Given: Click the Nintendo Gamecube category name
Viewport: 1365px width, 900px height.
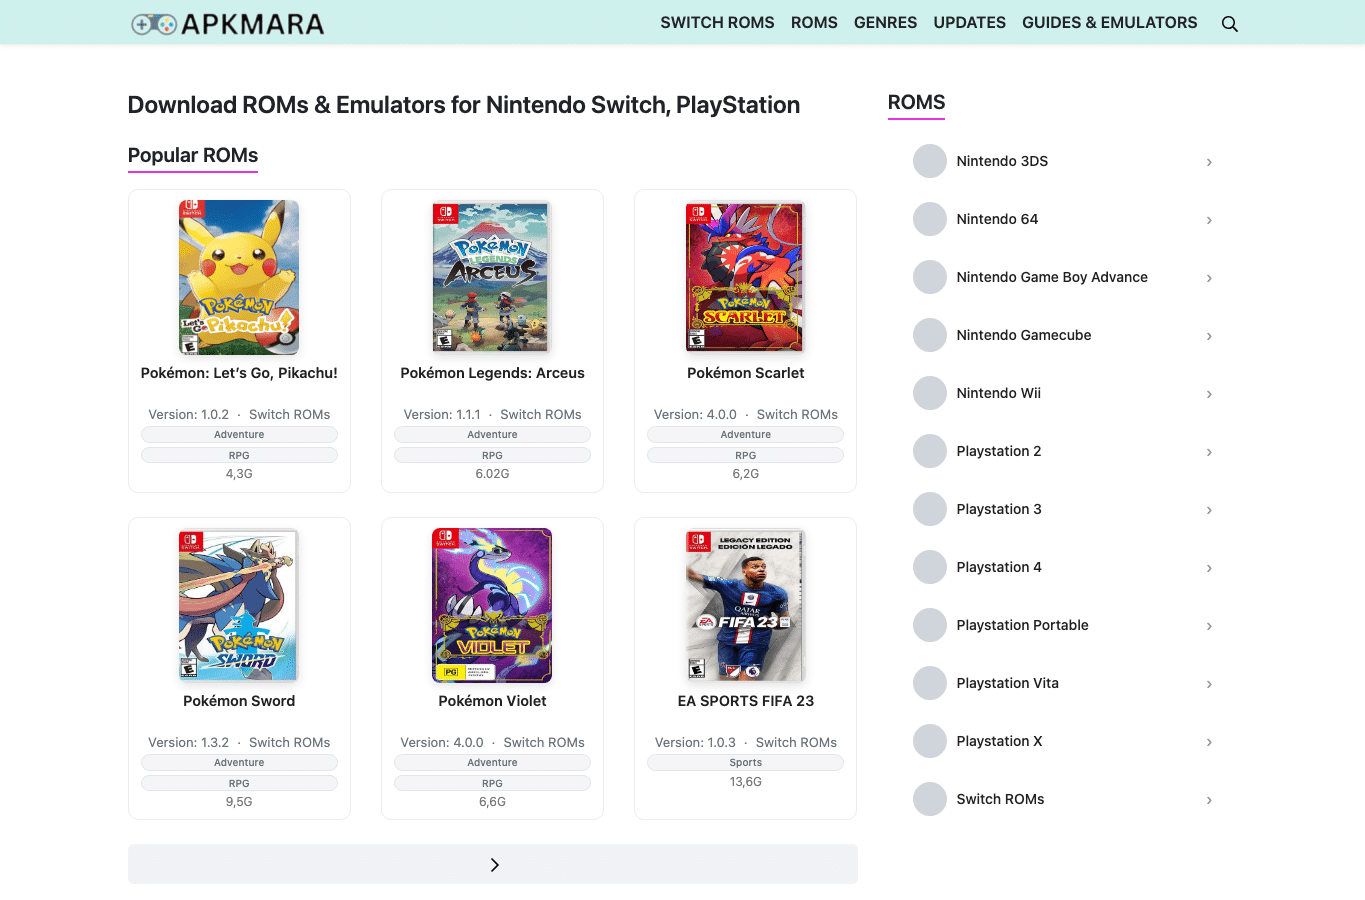Looking at the screenshot, I should click(1024, 335).
